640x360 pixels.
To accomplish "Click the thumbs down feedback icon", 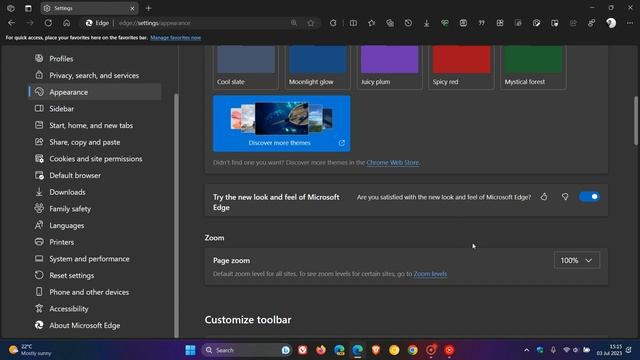I will click(x=565, y=197).
